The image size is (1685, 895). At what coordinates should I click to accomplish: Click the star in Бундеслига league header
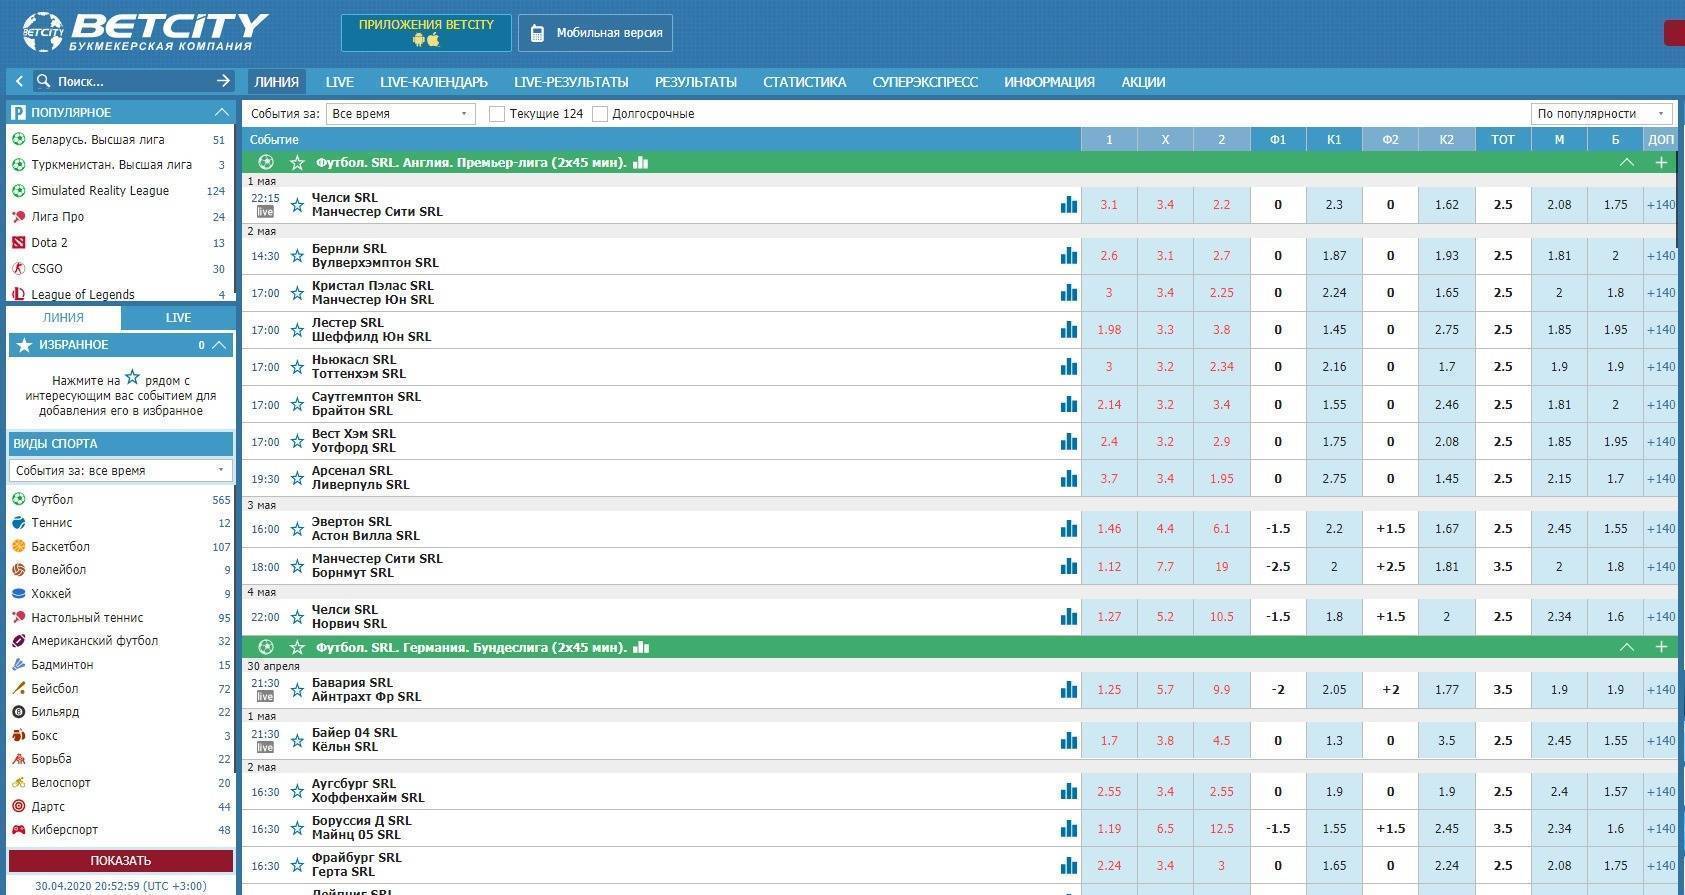(297, 648)
